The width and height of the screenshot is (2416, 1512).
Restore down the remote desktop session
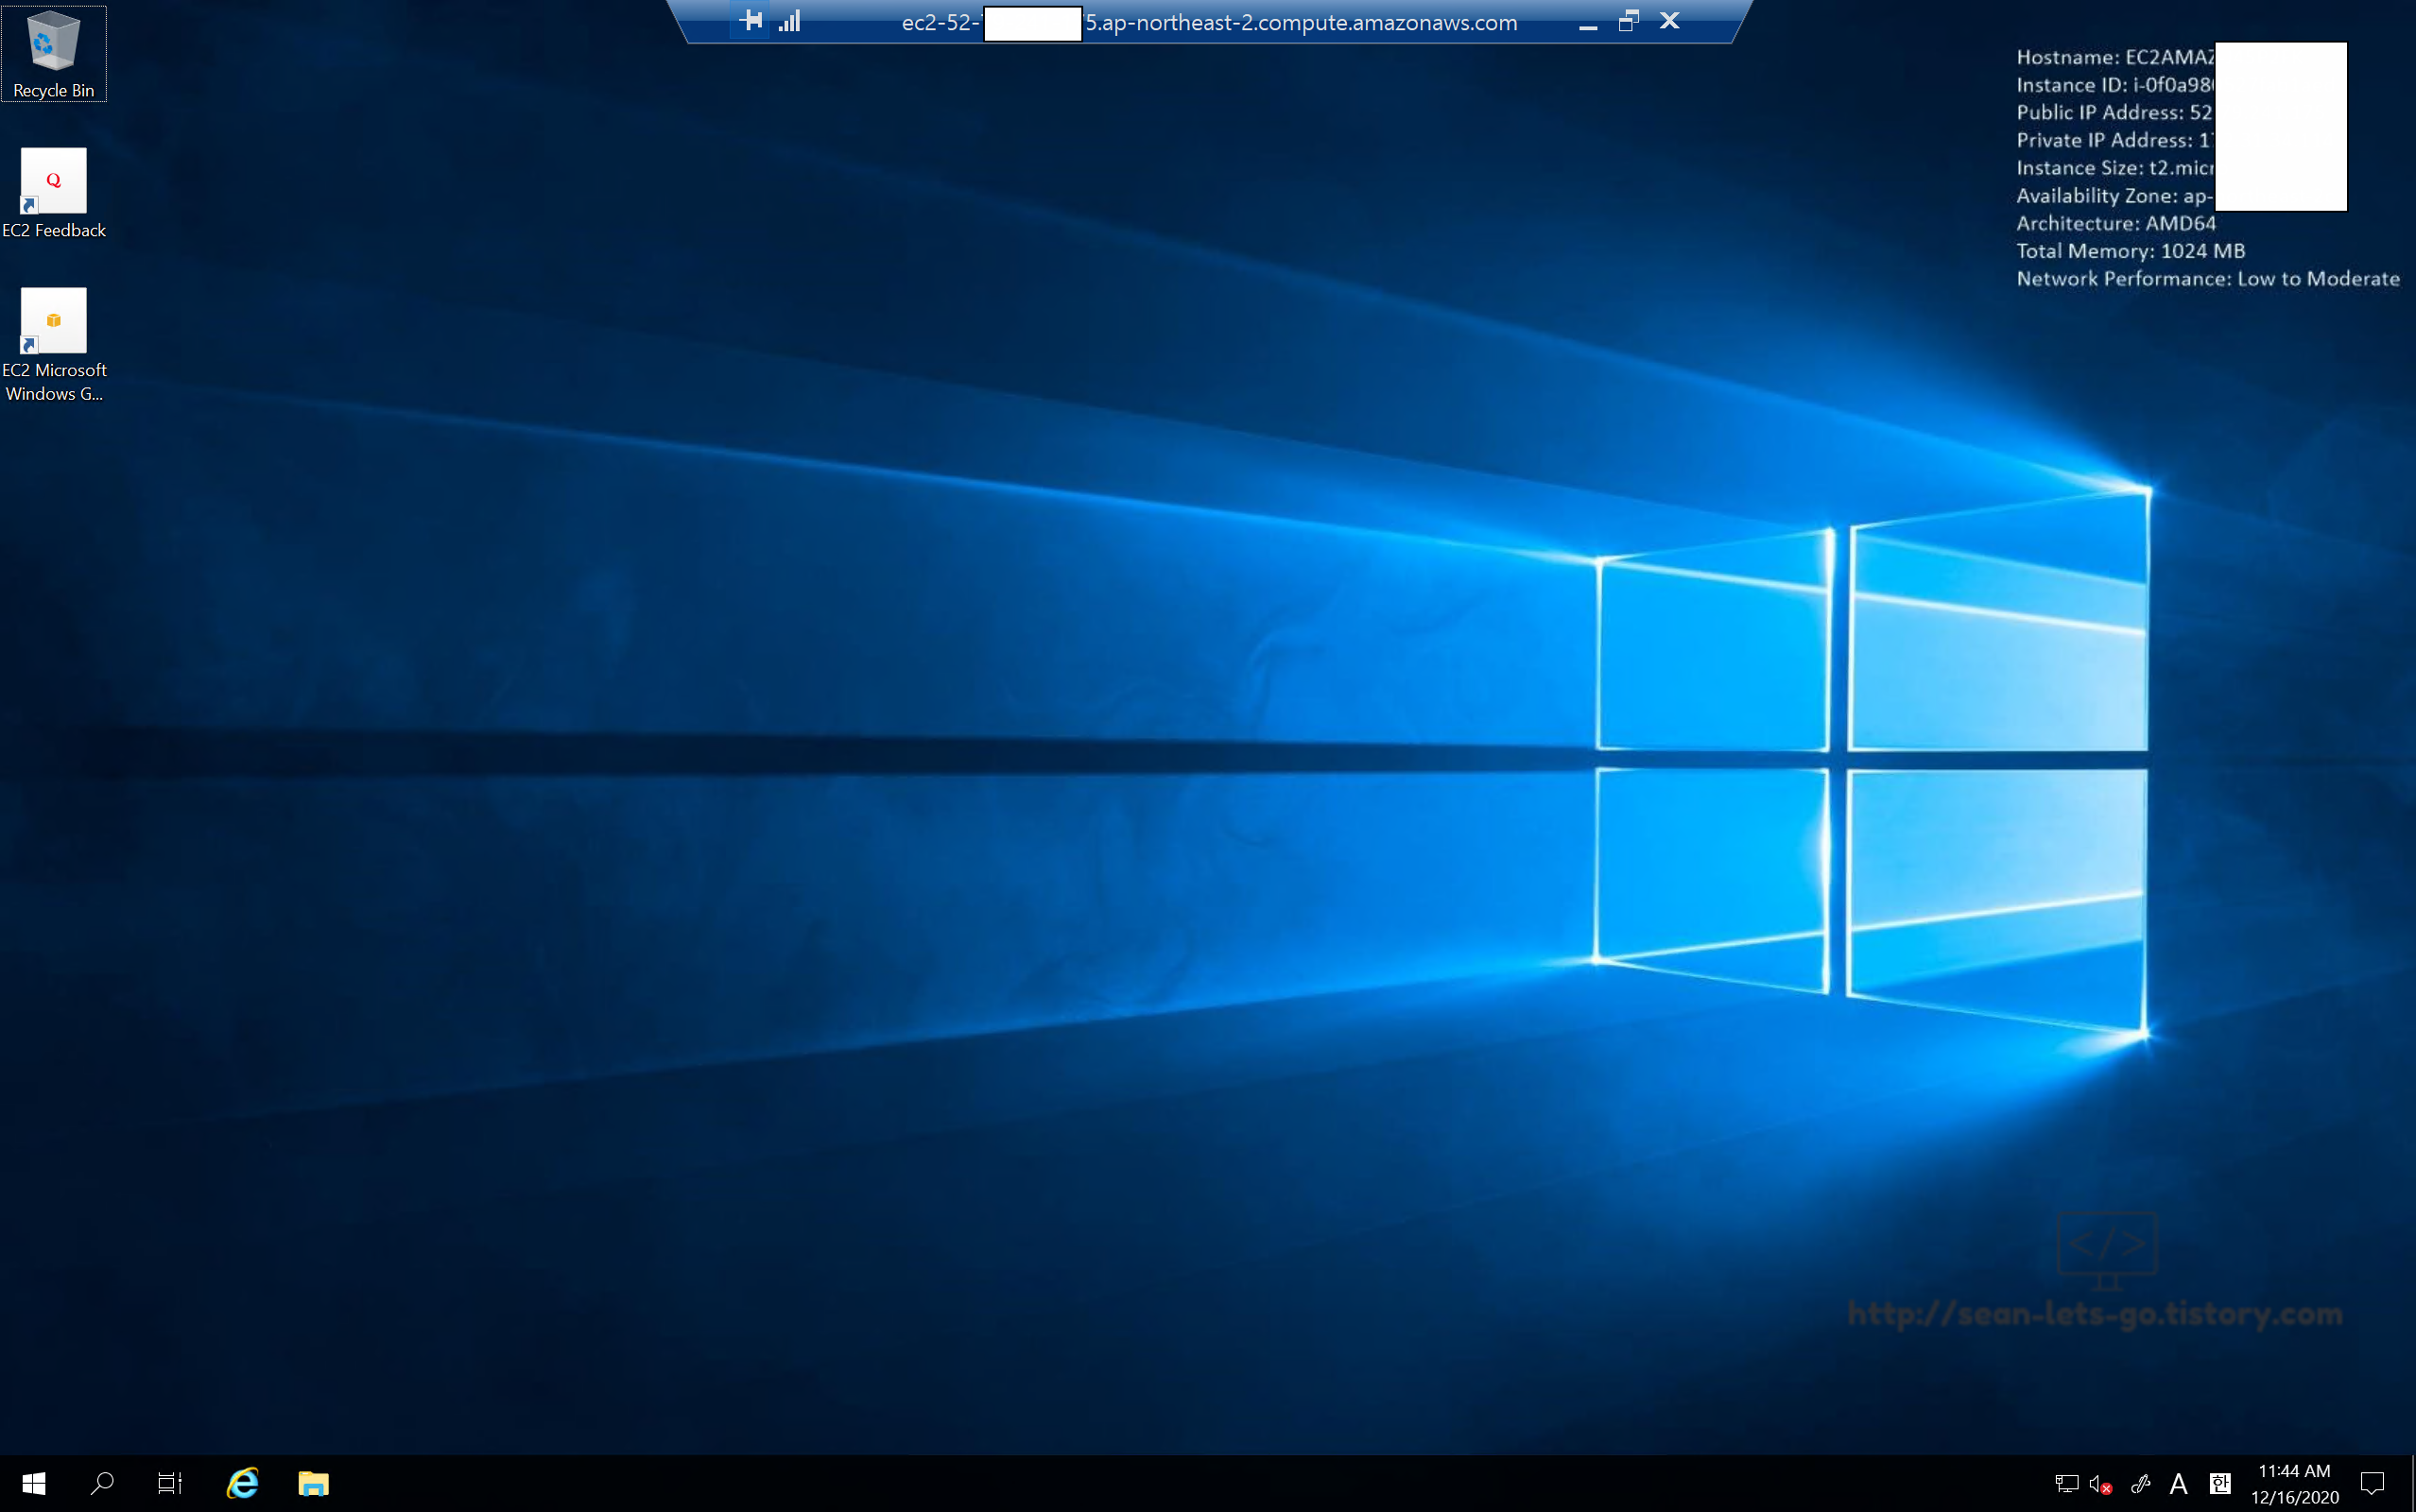click(x=1628, y=21)
